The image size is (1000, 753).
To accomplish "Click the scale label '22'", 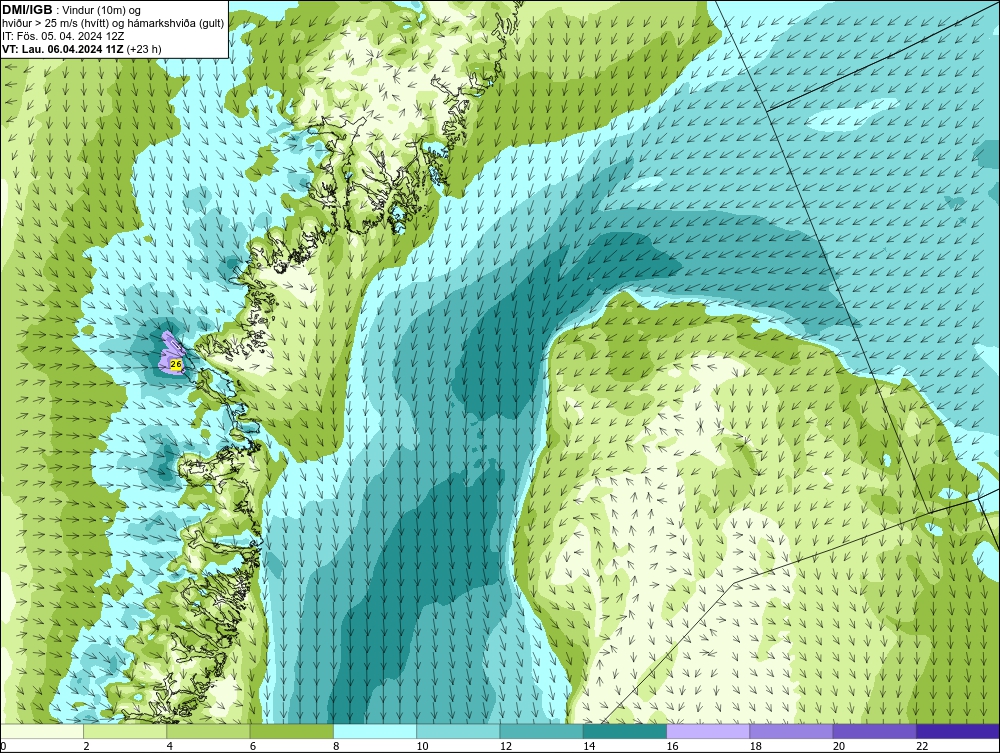I will point(922,747).
